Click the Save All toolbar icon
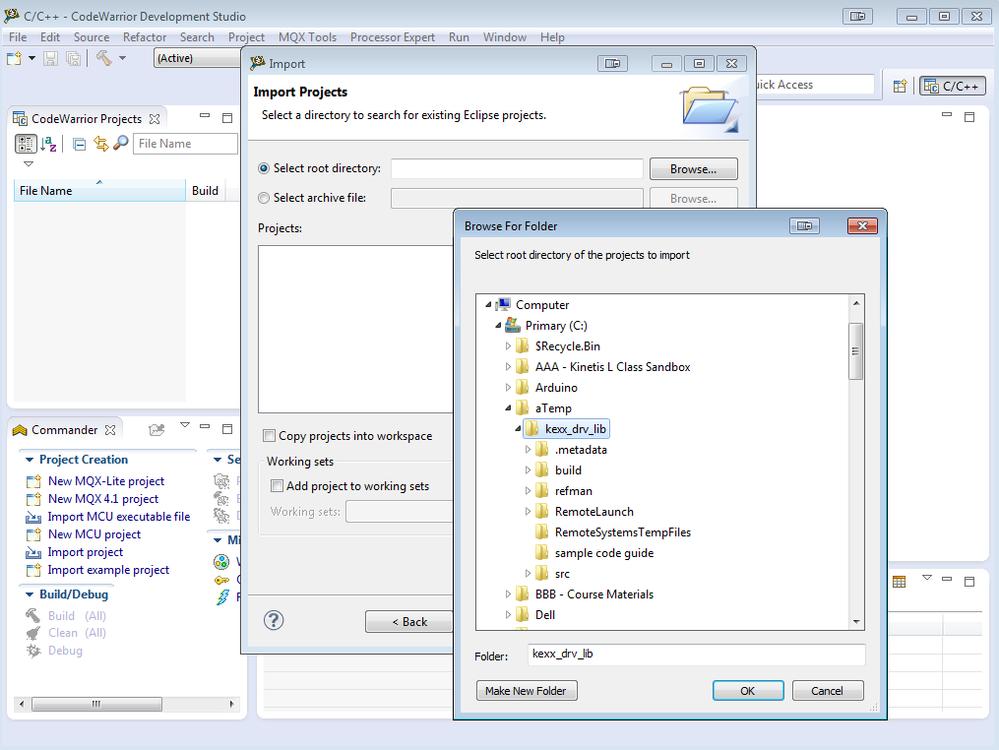Viewport: 999px width, 750px height. click(x=73, y=59)
